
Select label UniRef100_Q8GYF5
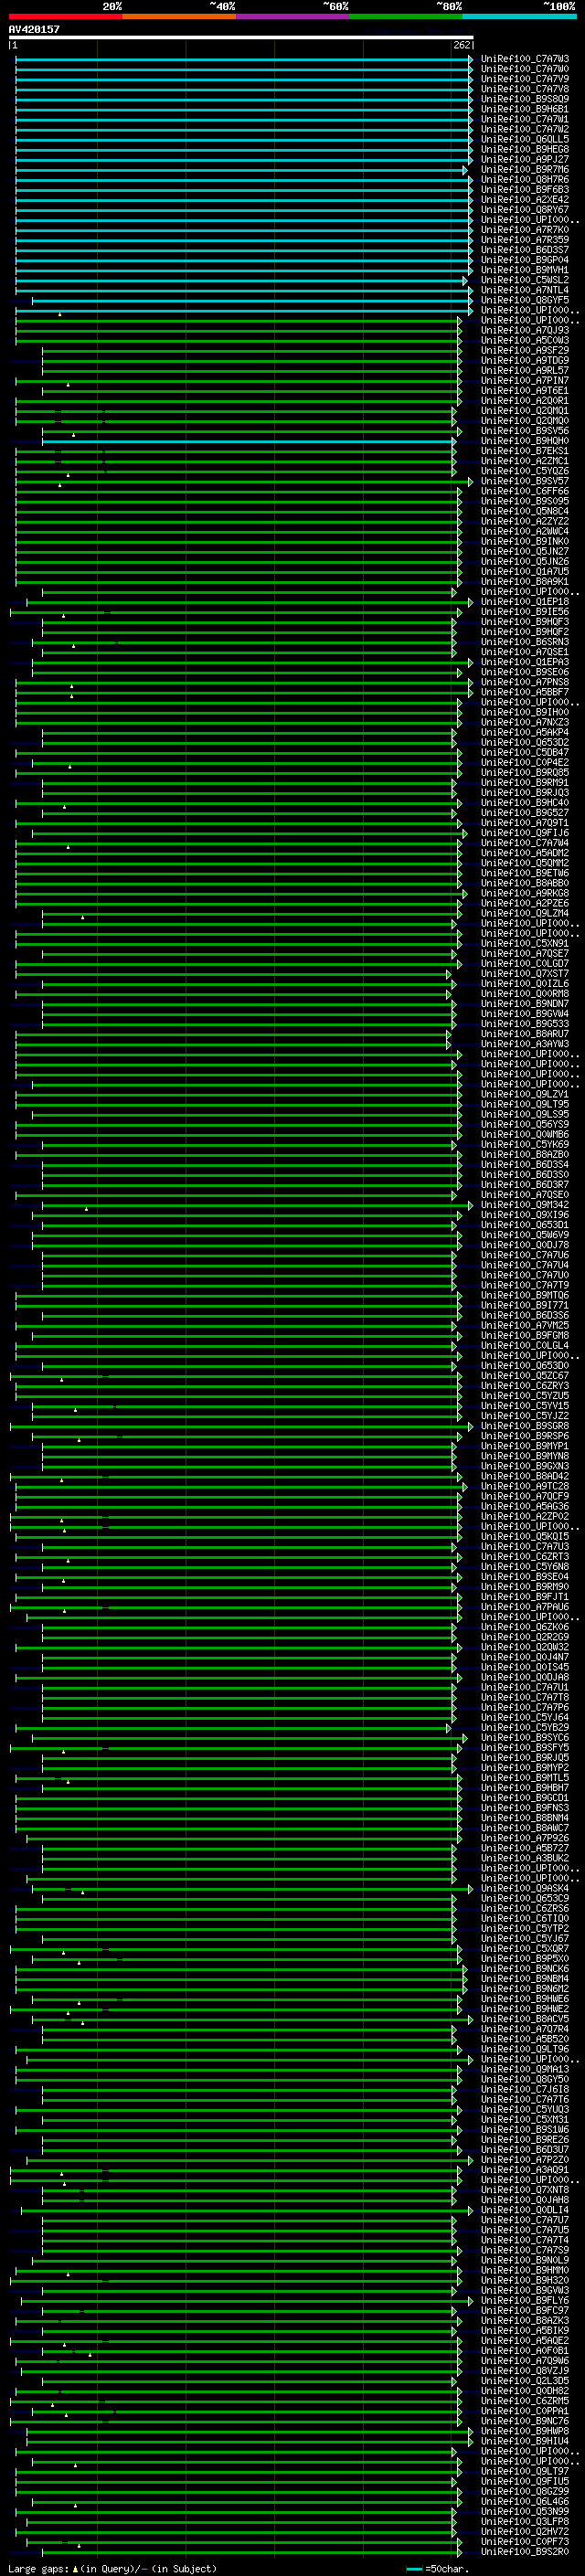(525, 300)
